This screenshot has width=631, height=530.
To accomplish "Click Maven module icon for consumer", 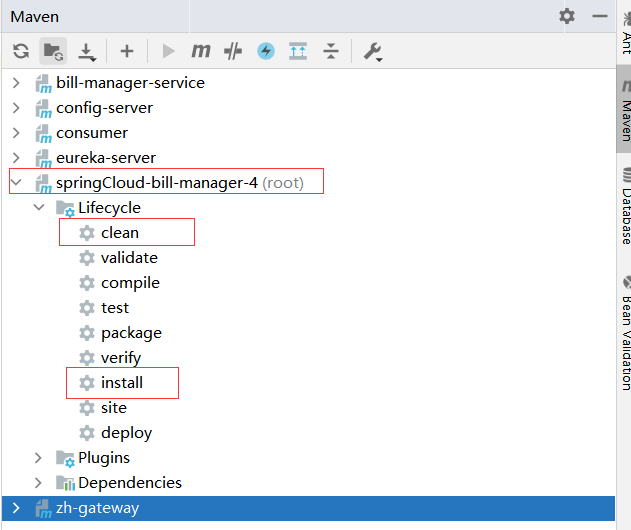I will (x=43, y=134).
